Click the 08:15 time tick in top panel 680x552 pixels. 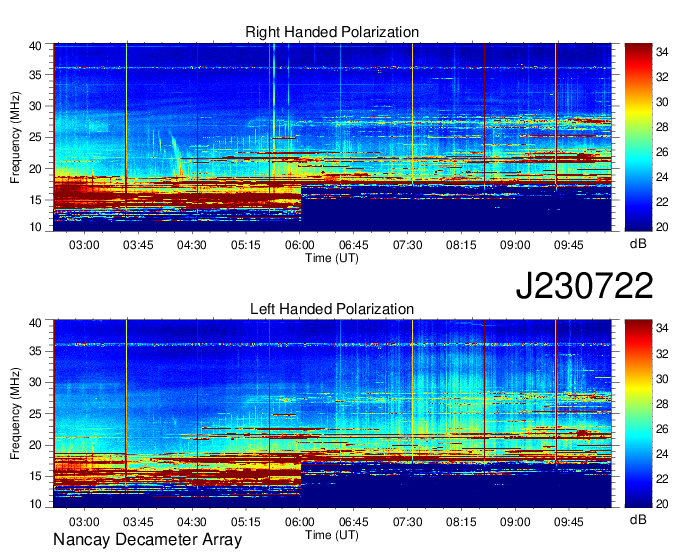coord(461,245)
